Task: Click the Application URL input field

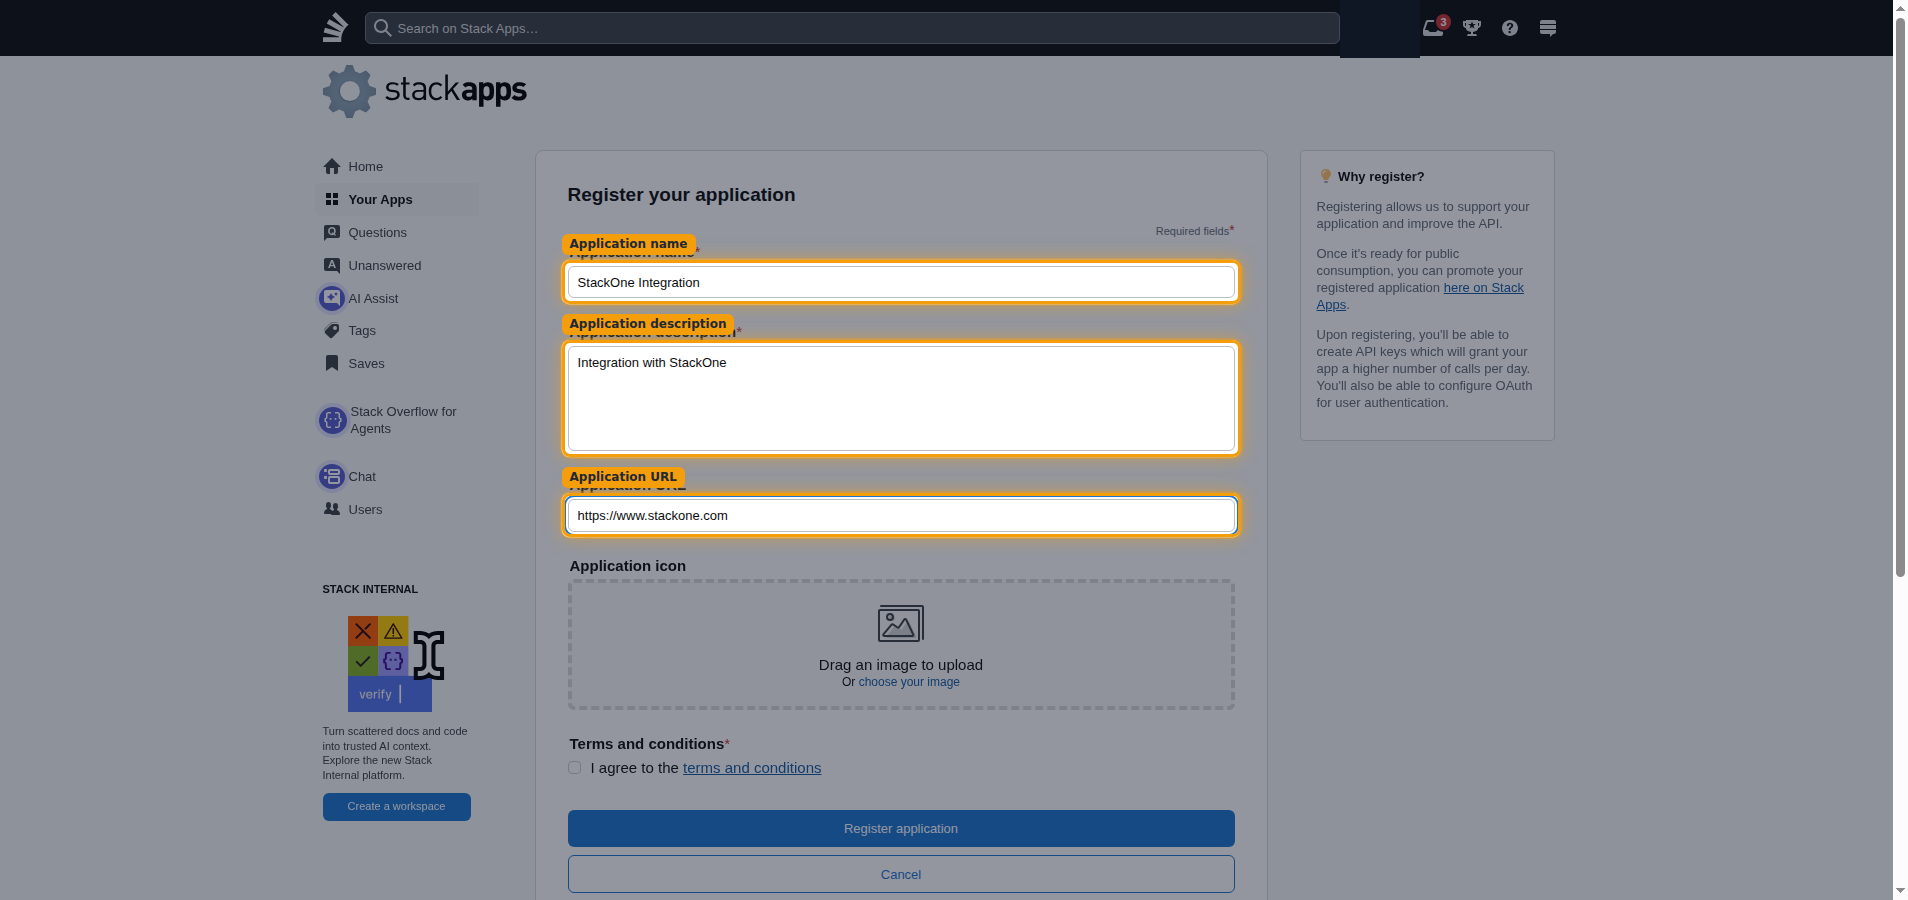Action: click(901, 515)
